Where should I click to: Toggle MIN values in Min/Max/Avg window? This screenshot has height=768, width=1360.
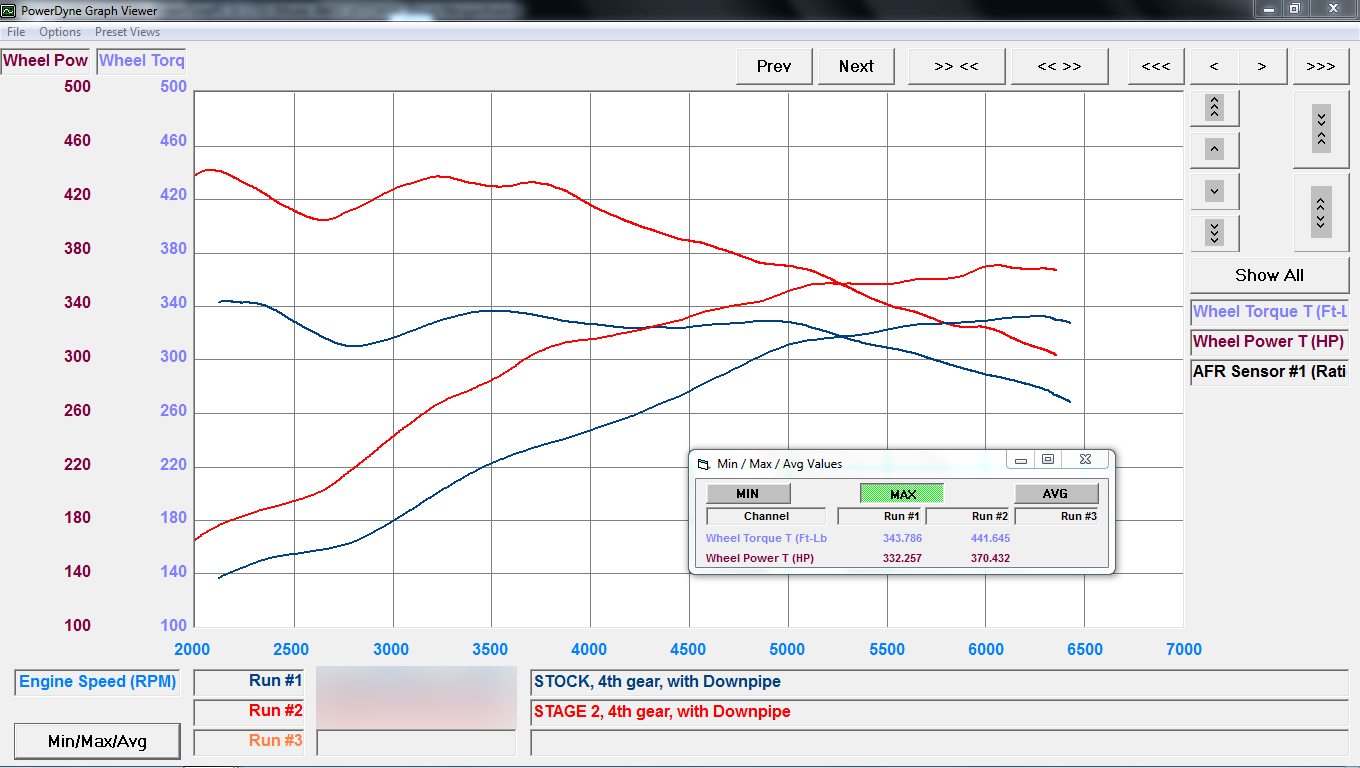pyautogui.click(x=748, y=493)
